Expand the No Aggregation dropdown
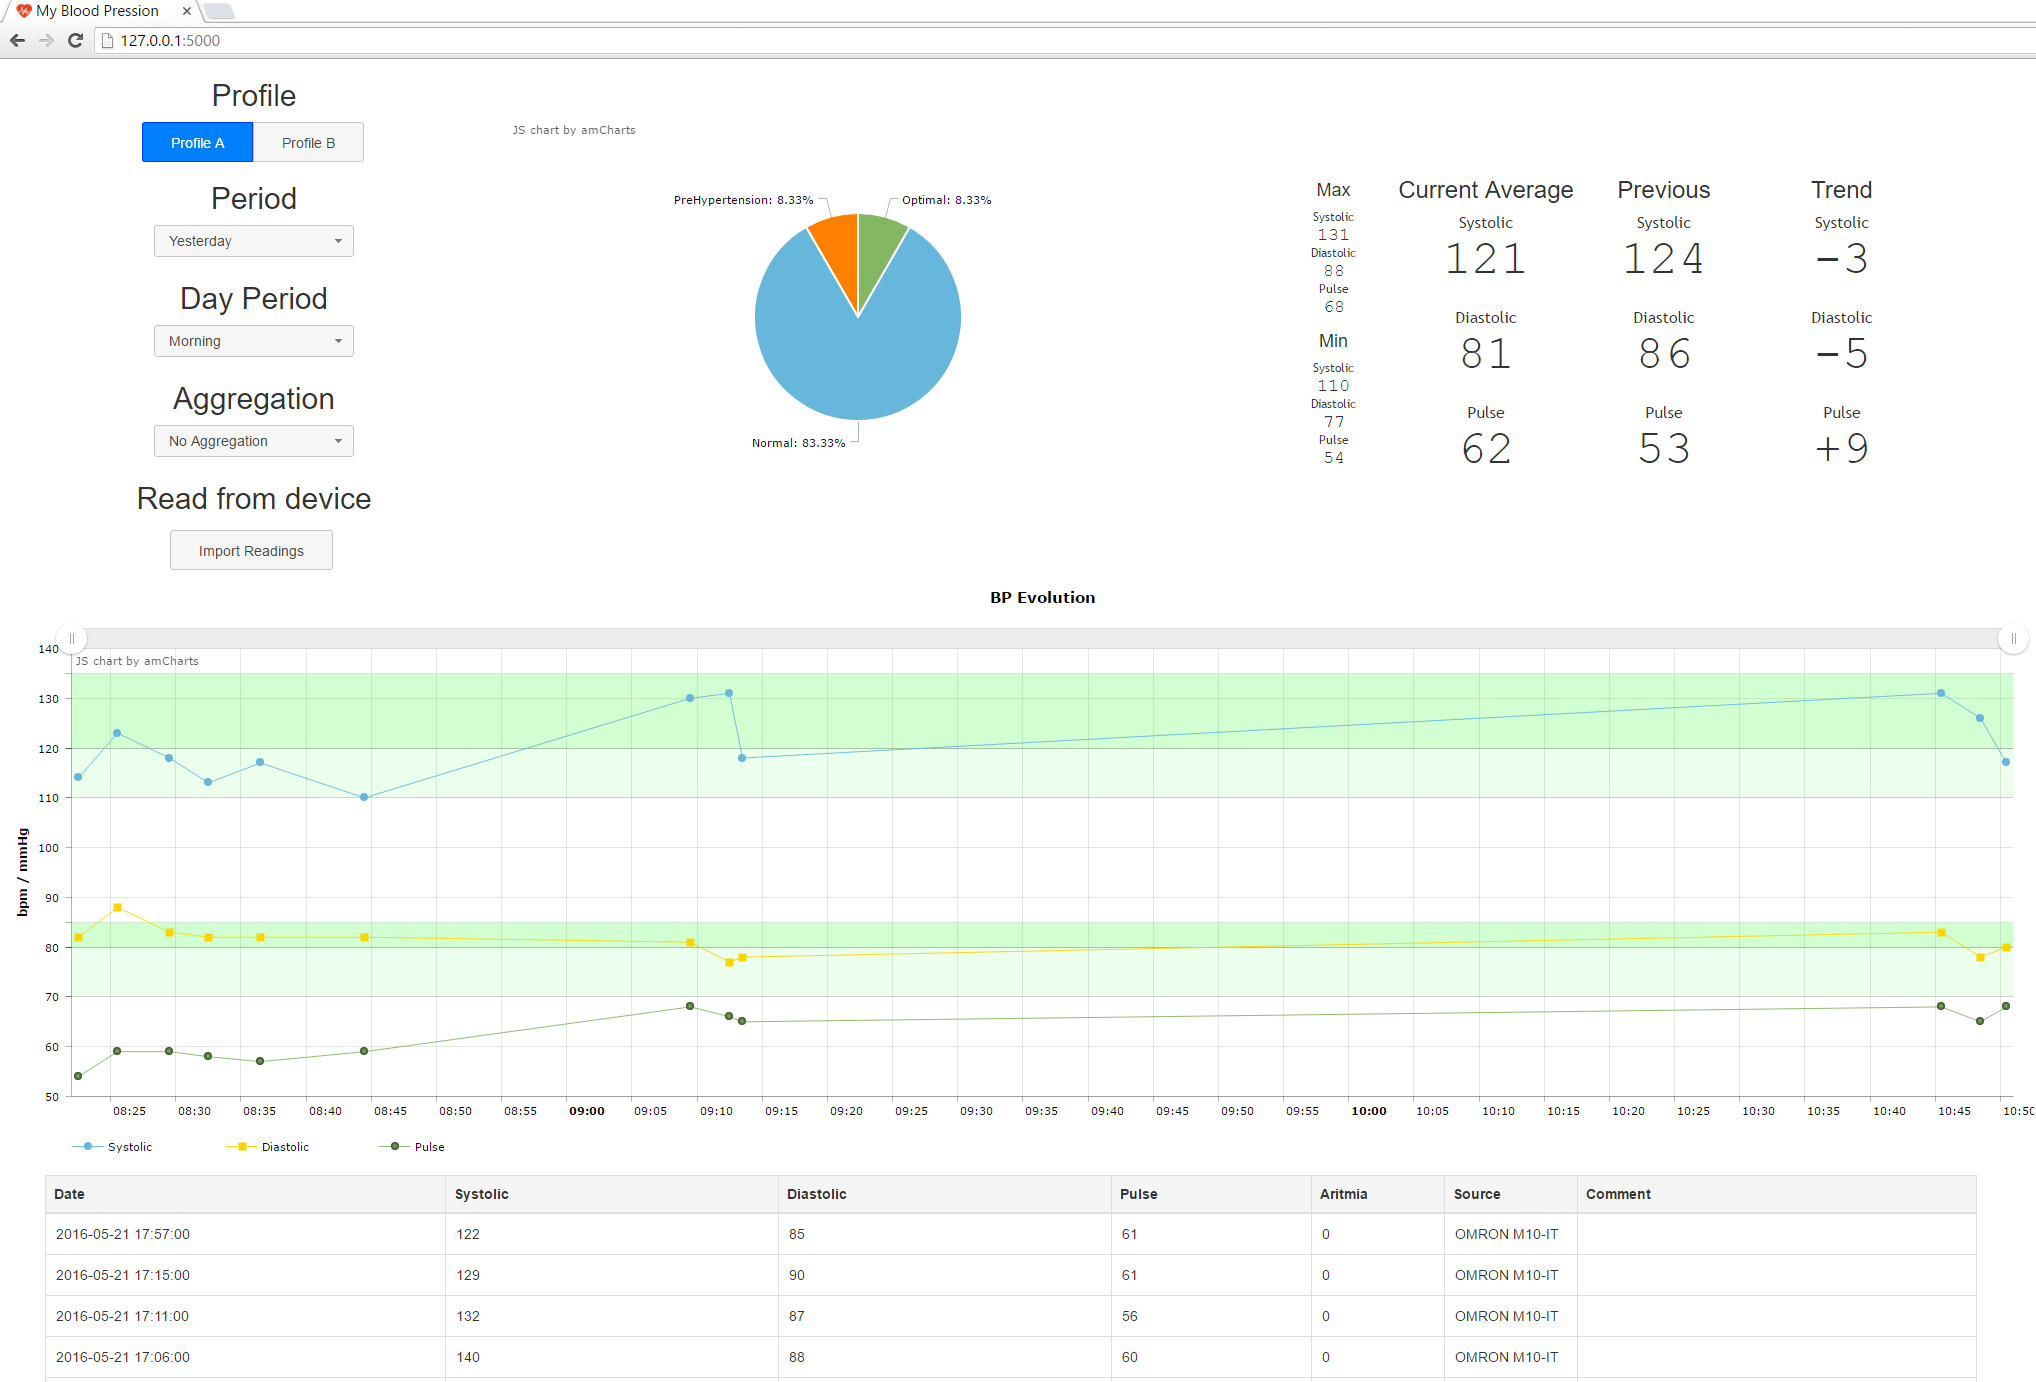The width and height of the screenshot is (2036, 1382). pos(254,441)
